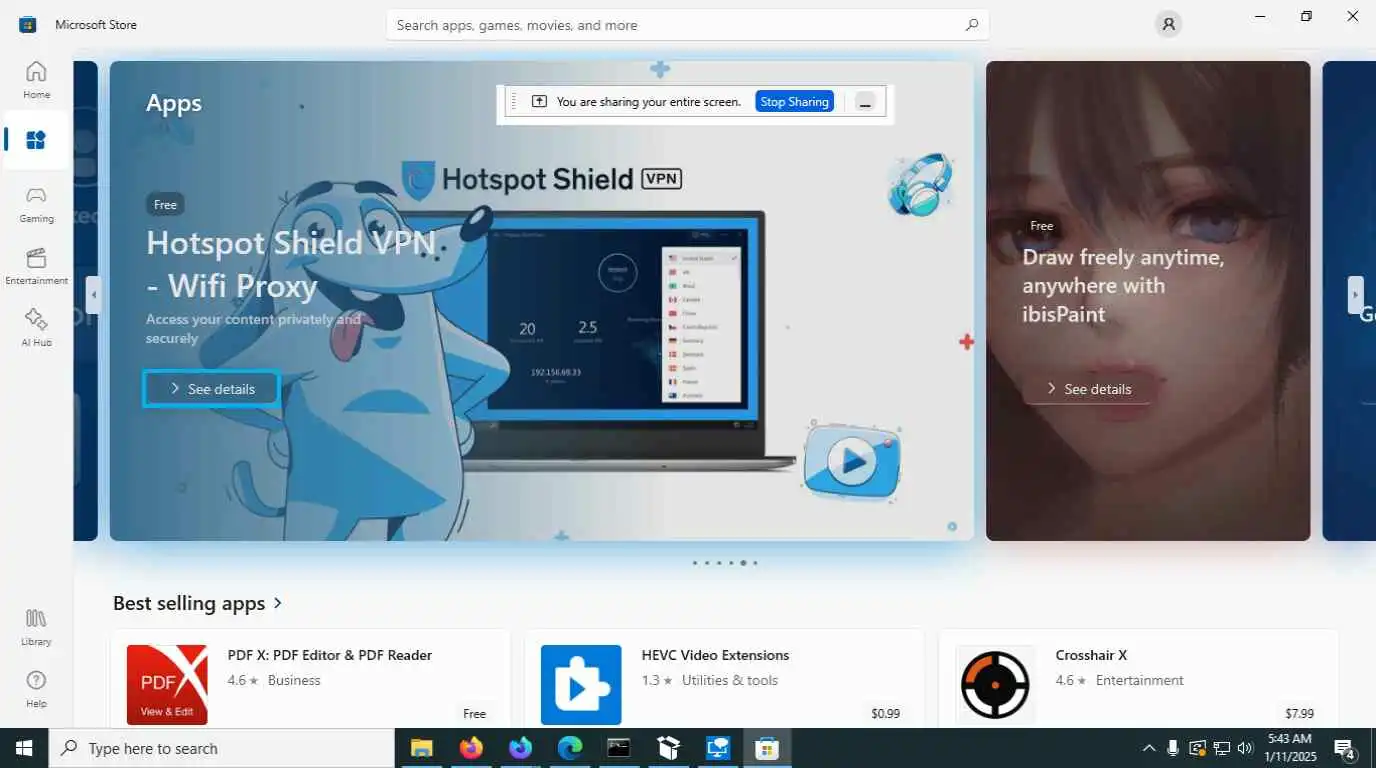Show previous carousel slide
The image size is (1376, 768).
pyautogui.click(x=93, y=295)
